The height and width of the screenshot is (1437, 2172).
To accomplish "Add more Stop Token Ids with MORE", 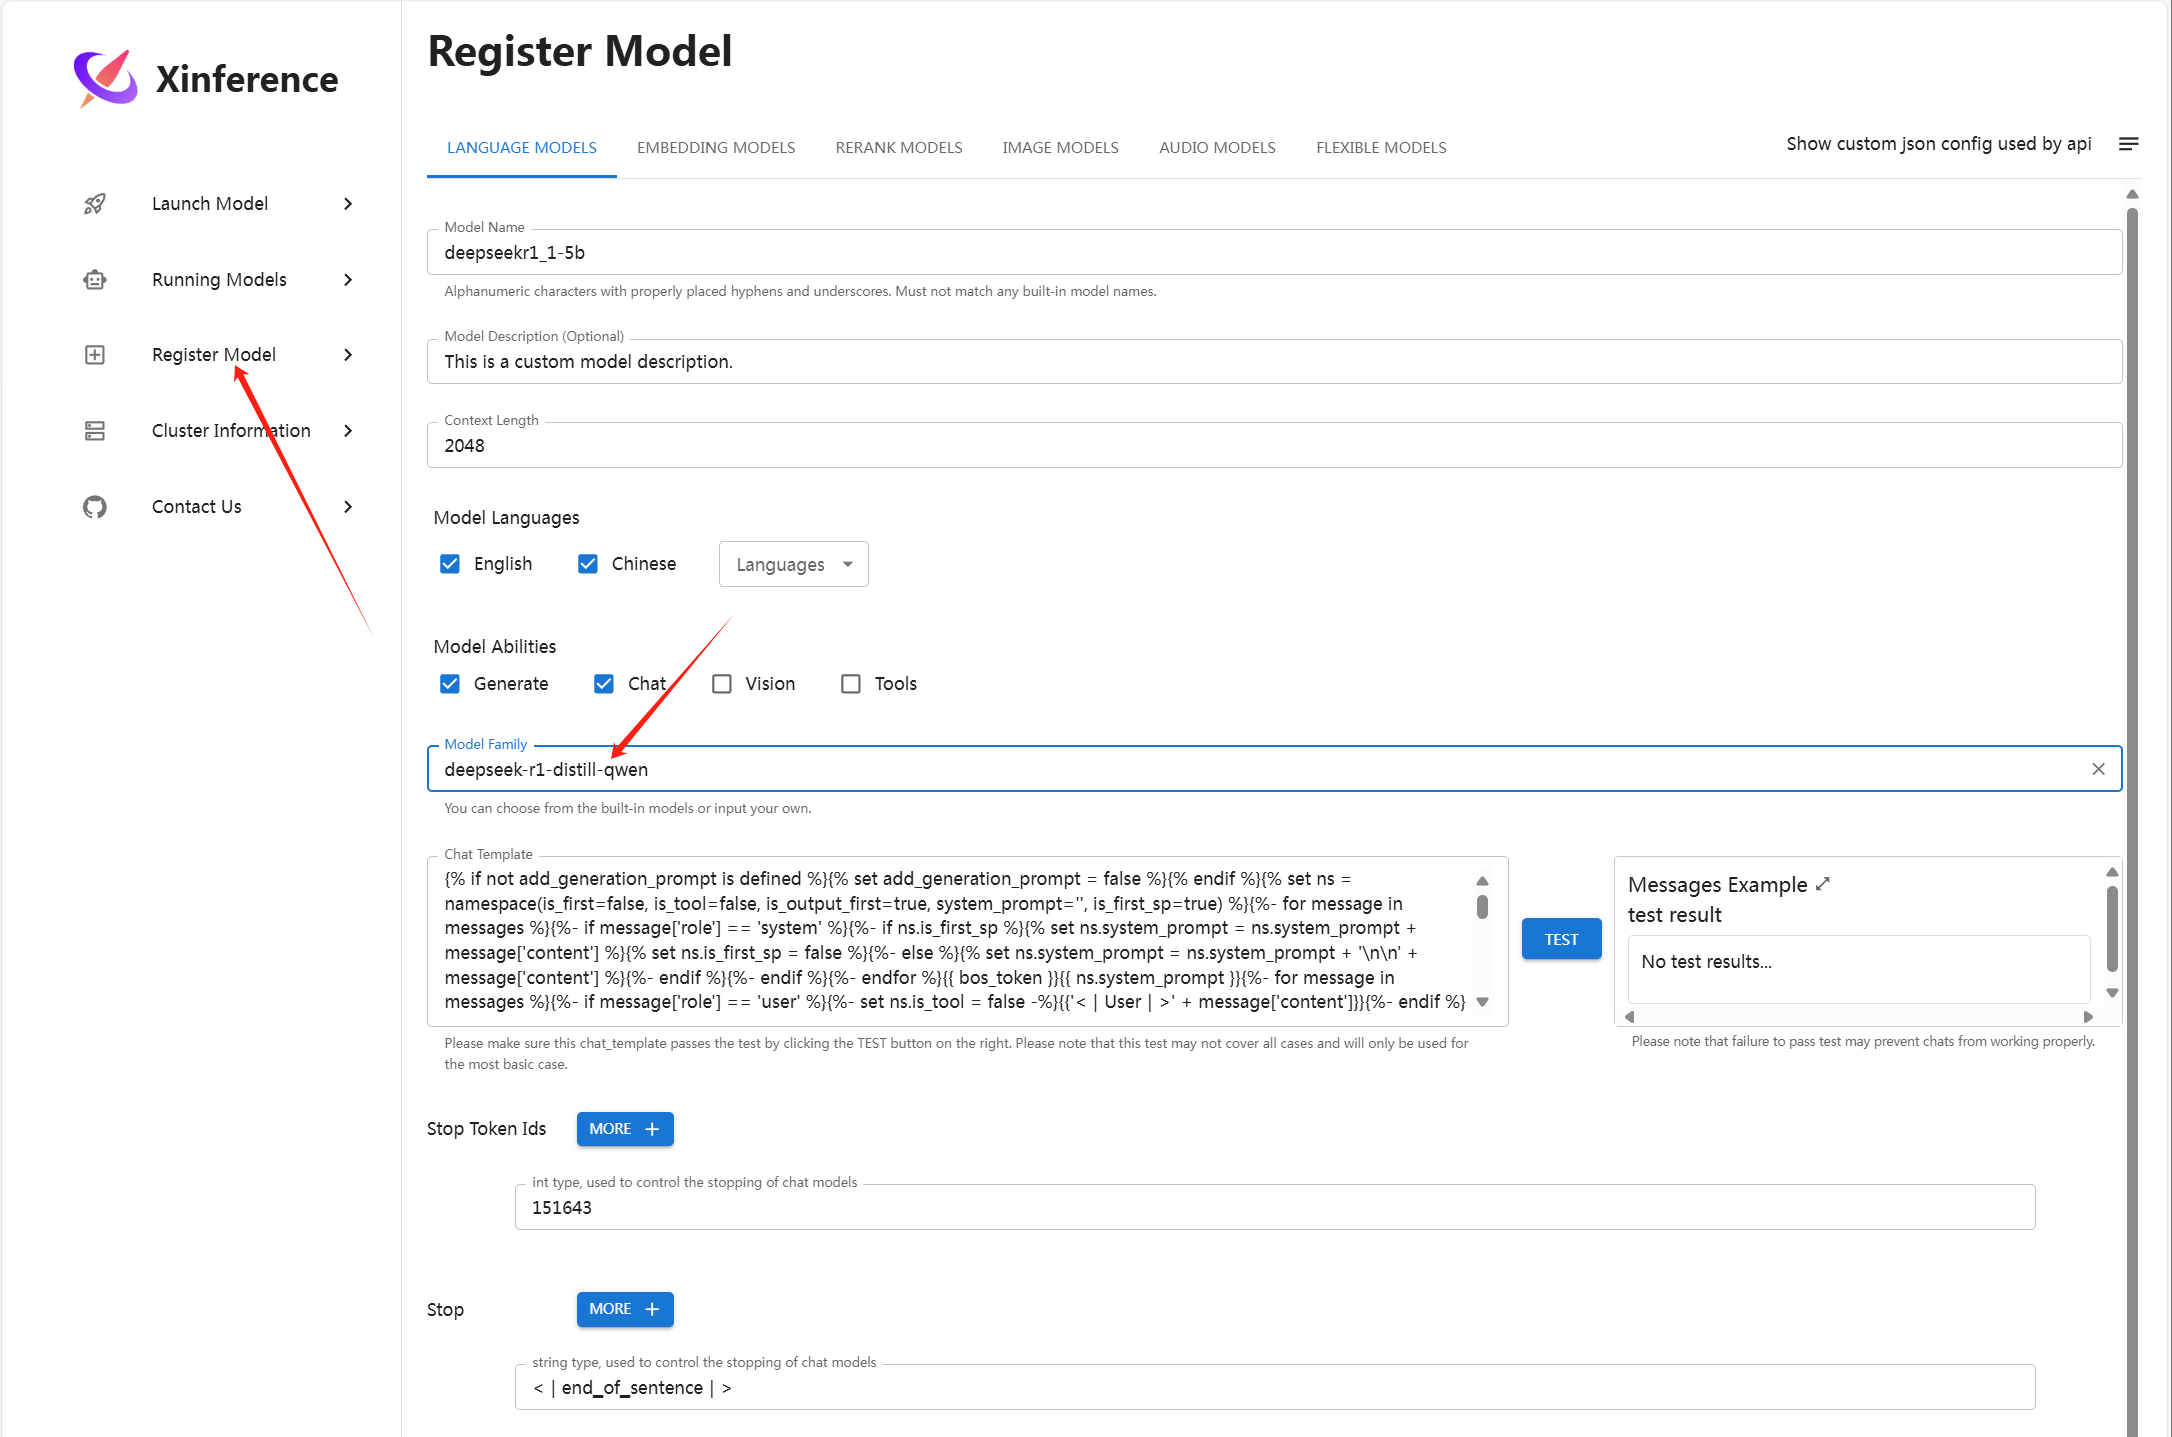I will [625, 1129].
